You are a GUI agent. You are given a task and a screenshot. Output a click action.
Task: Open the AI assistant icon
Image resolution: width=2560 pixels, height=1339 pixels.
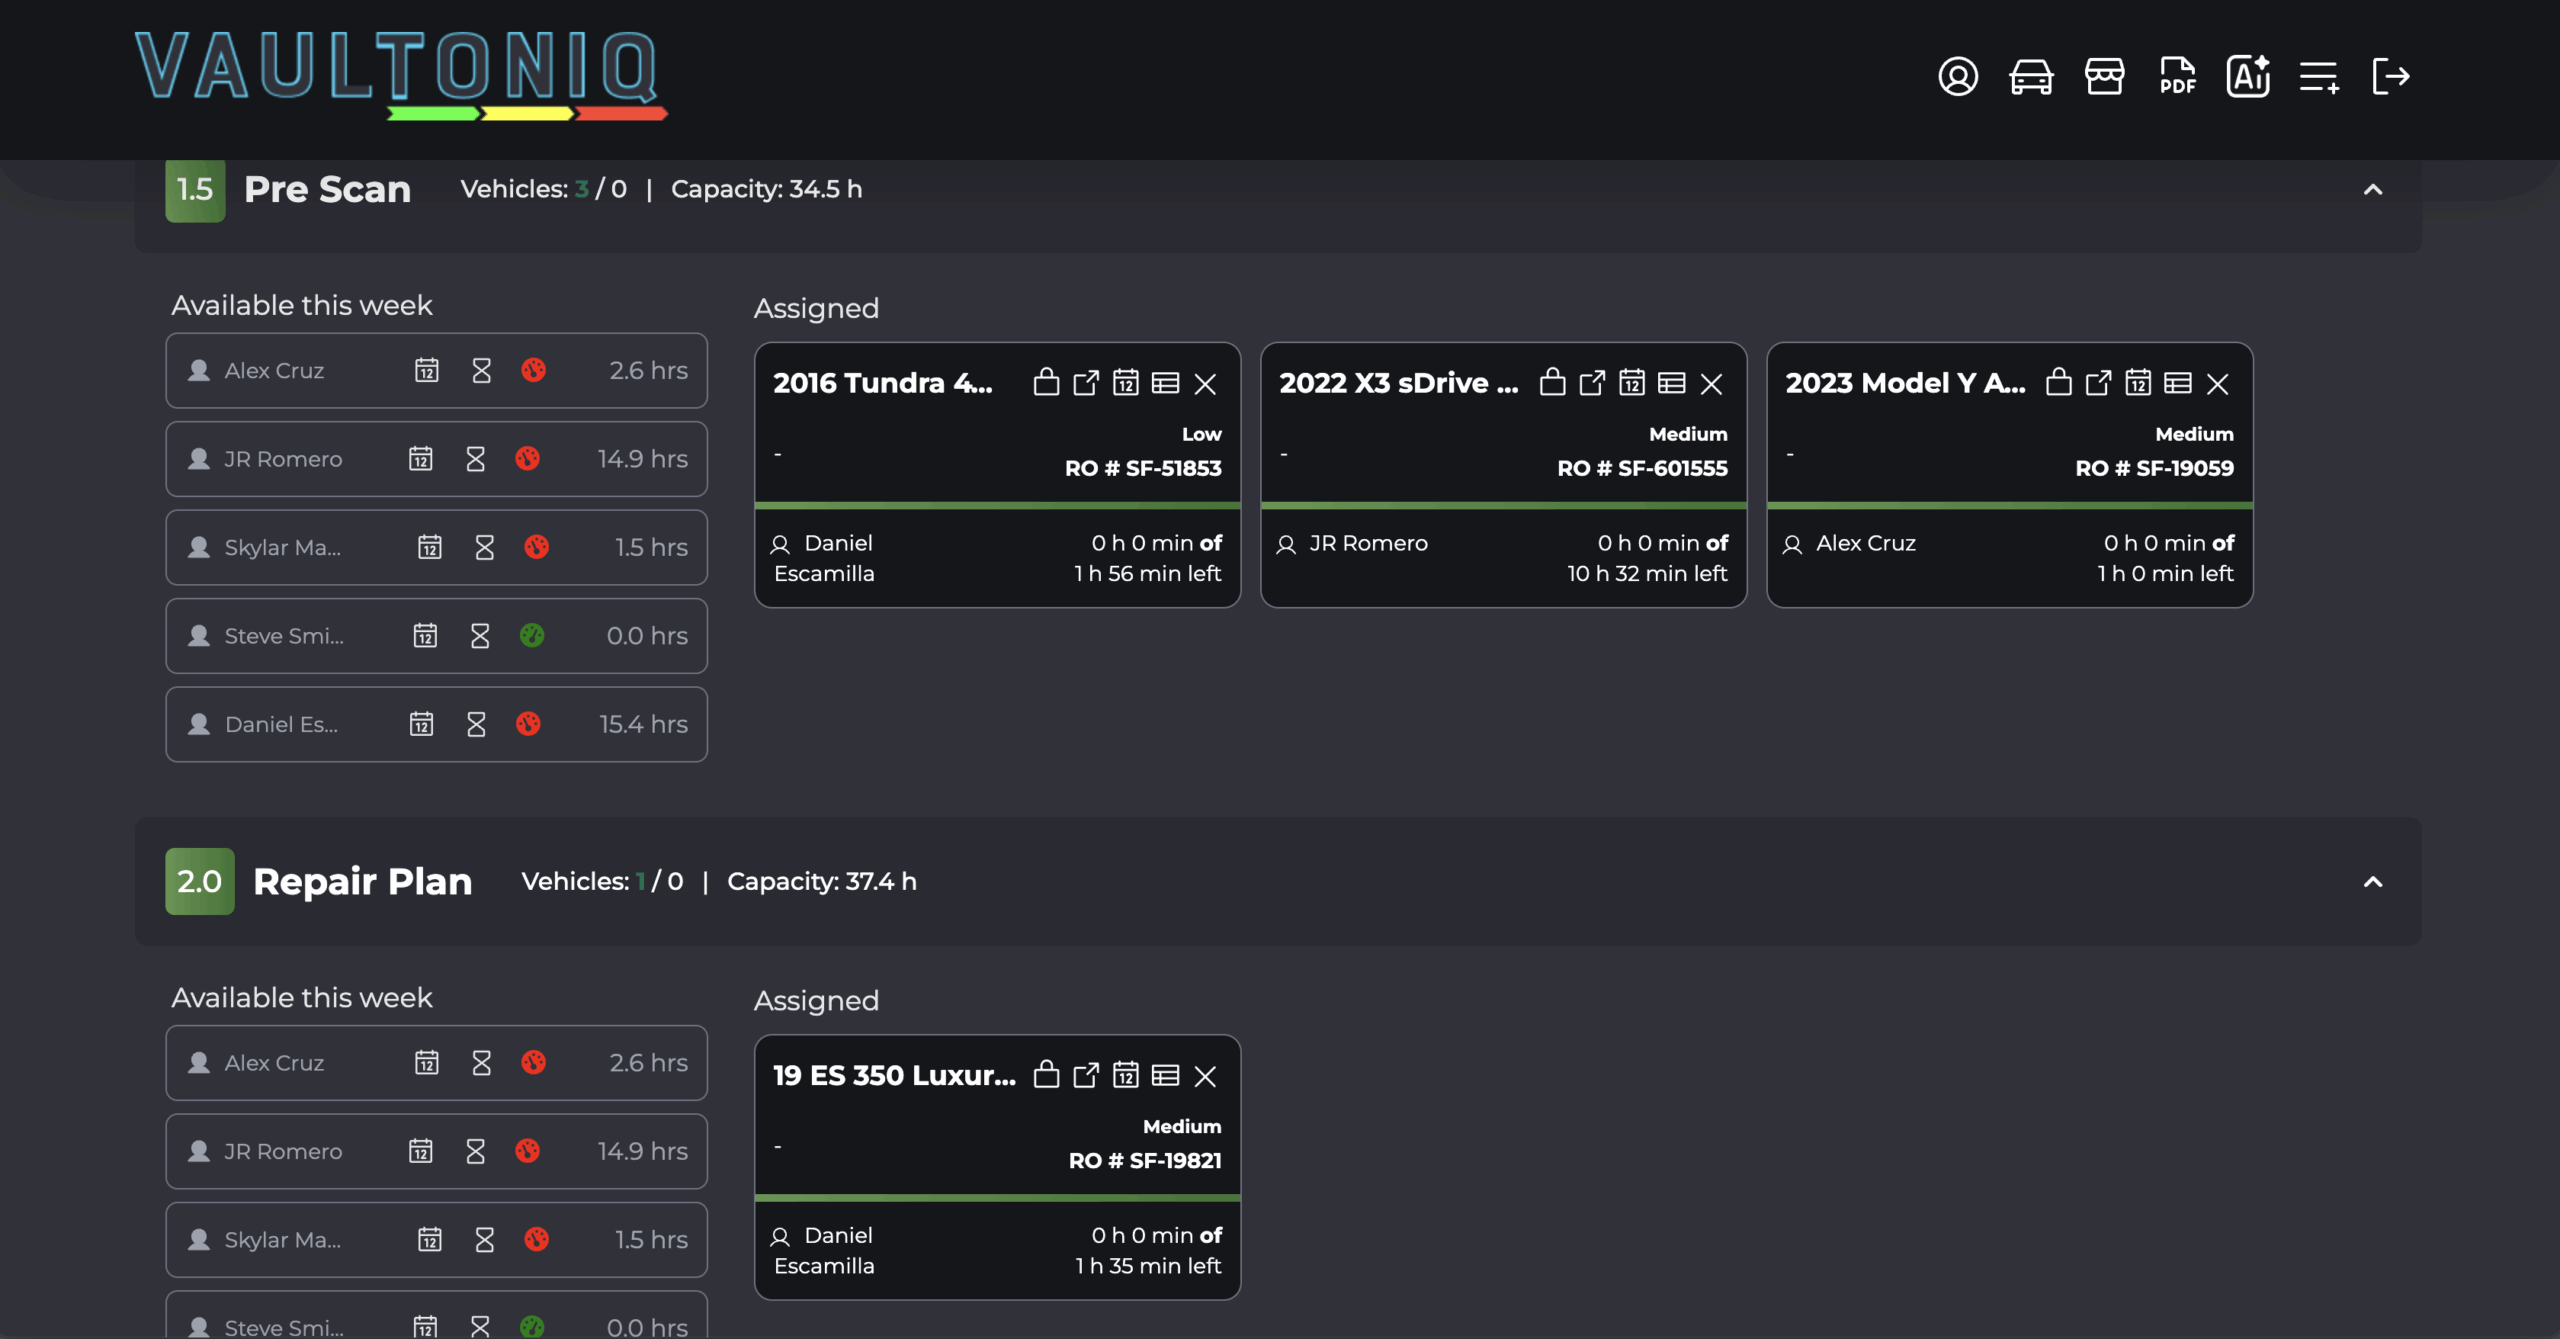(x=2247, y=76)
